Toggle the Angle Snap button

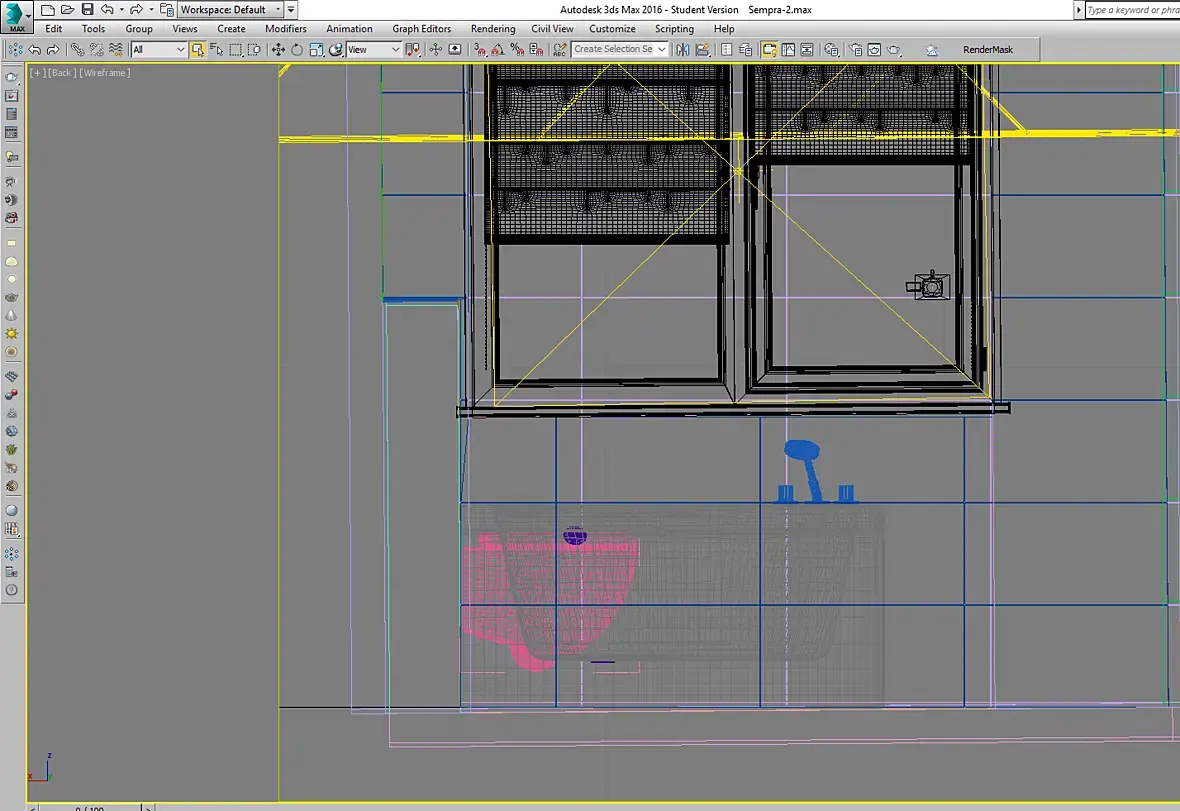[497, 50]
